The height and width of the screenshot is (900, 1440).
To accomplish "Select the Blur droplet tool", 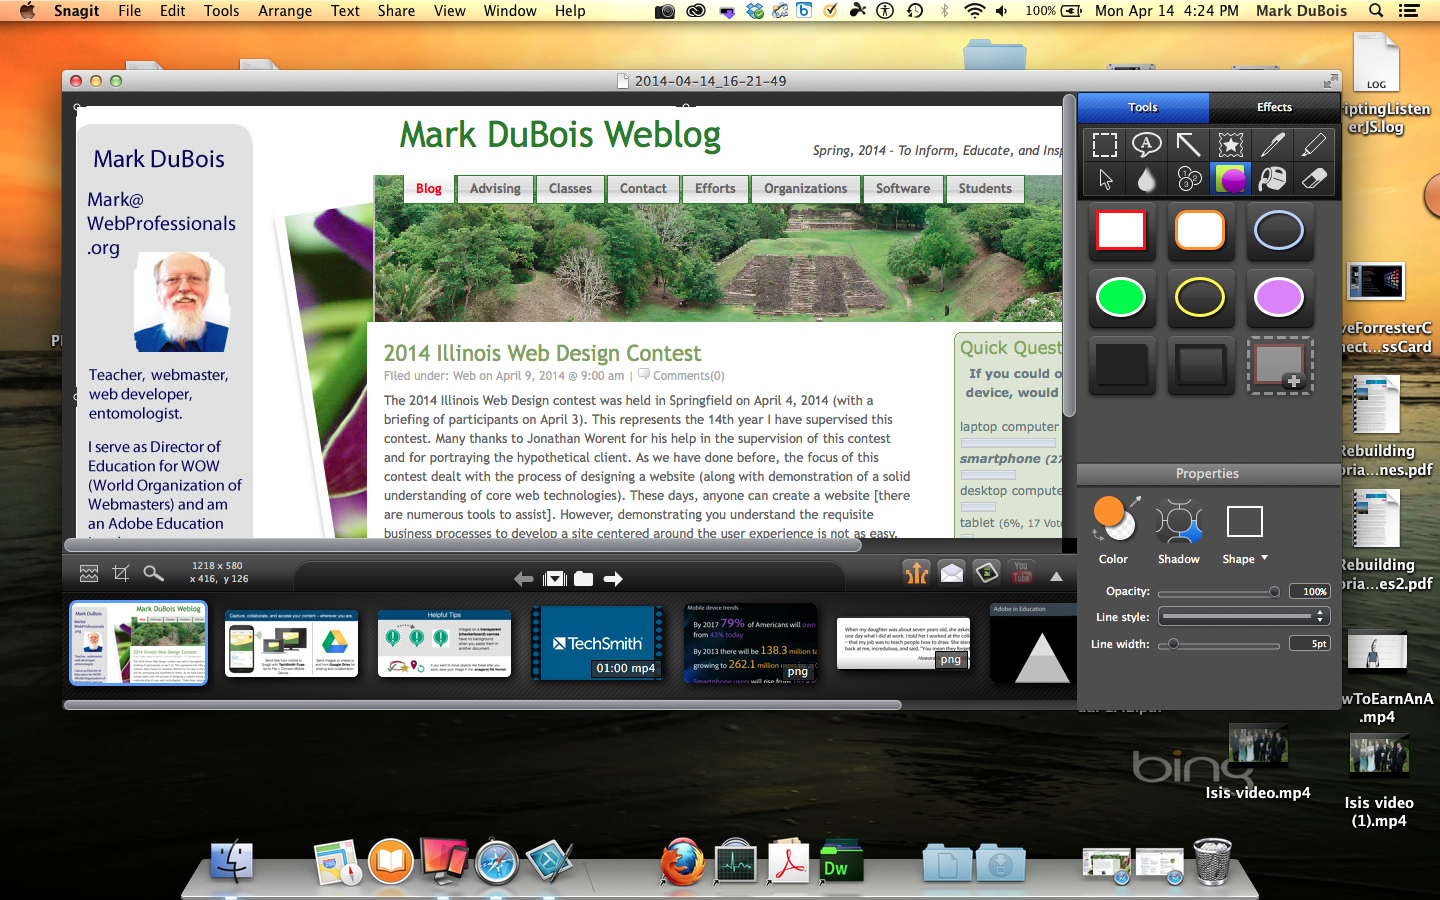I will click(1147, 179).
